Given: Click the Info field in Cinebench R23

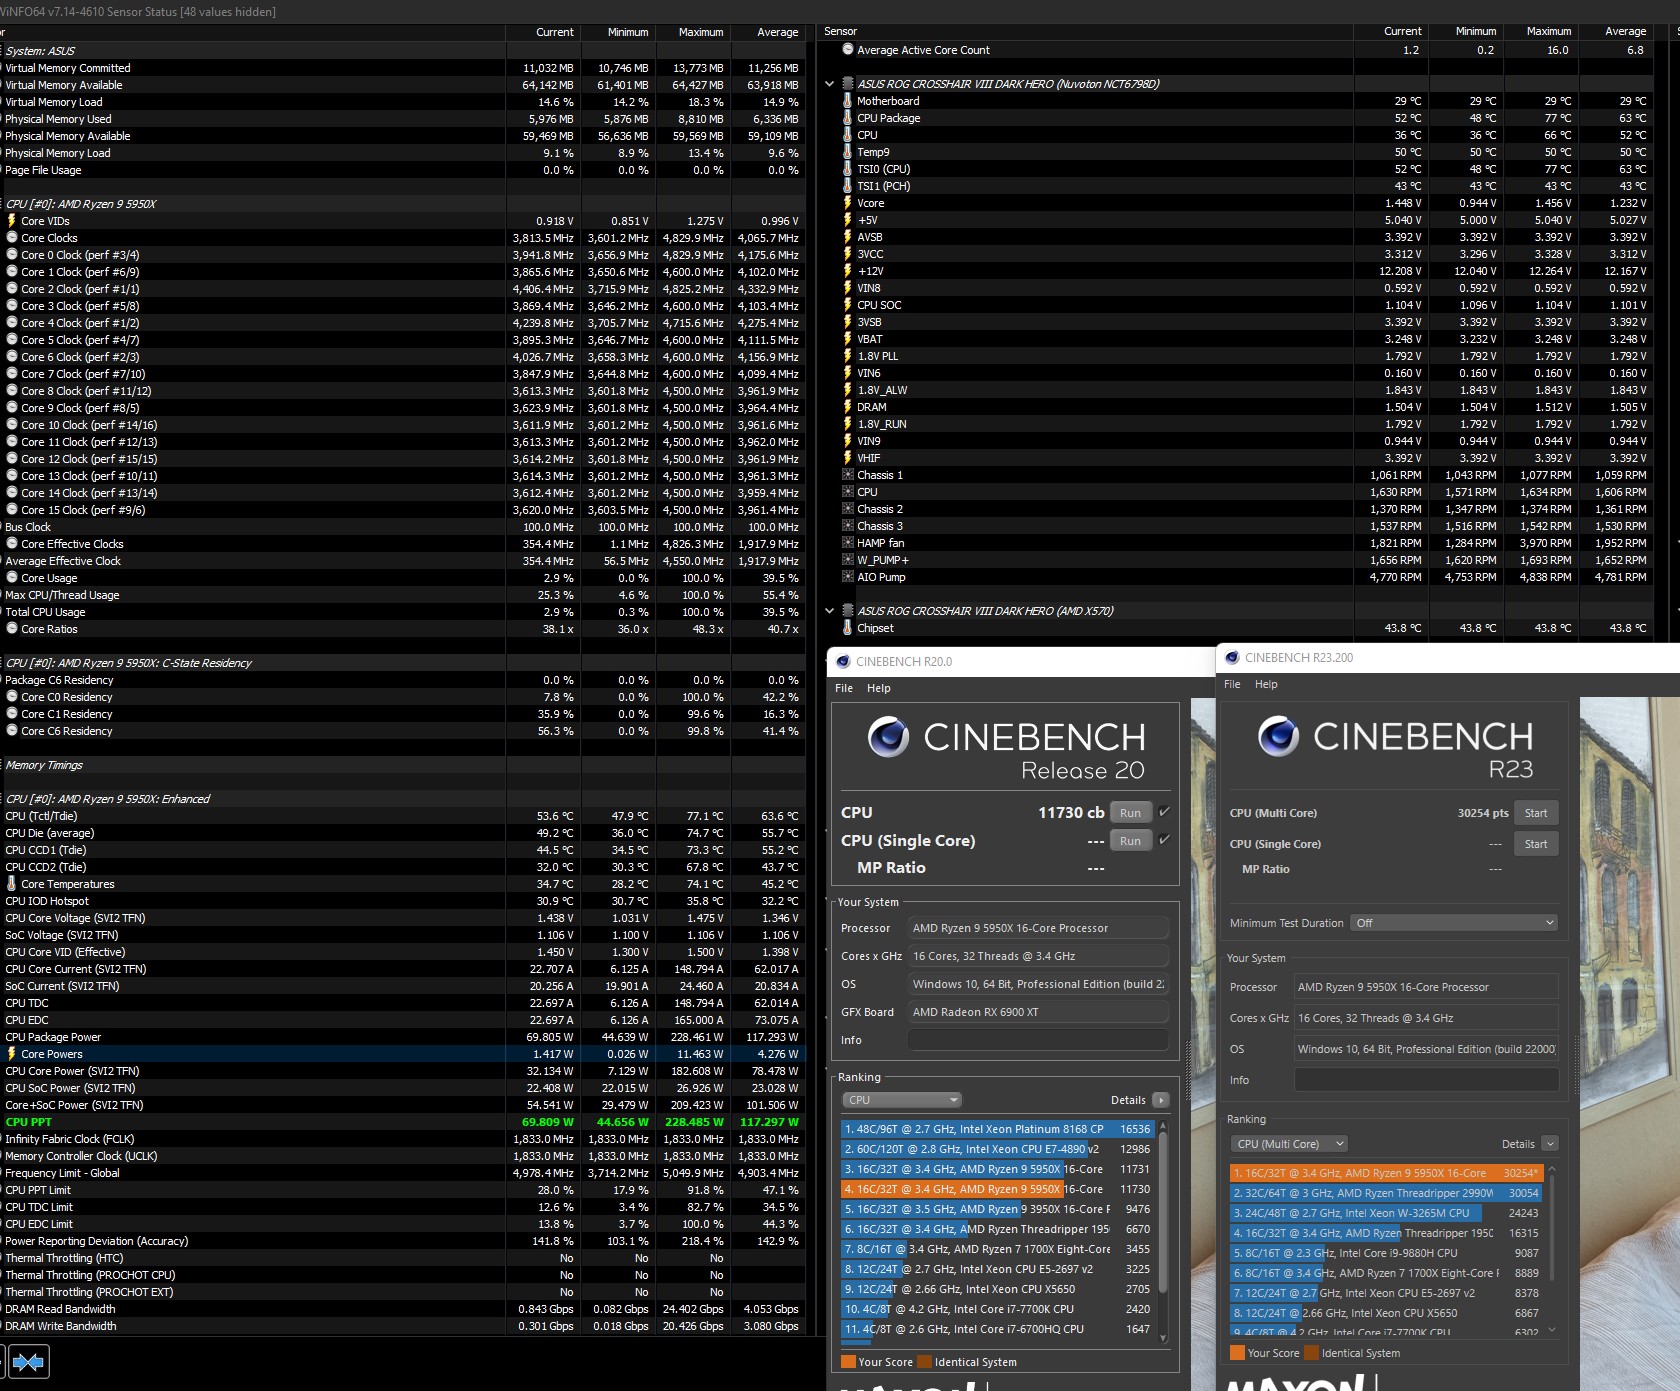Looking at the screenshot, I should coord(1426,1080).
